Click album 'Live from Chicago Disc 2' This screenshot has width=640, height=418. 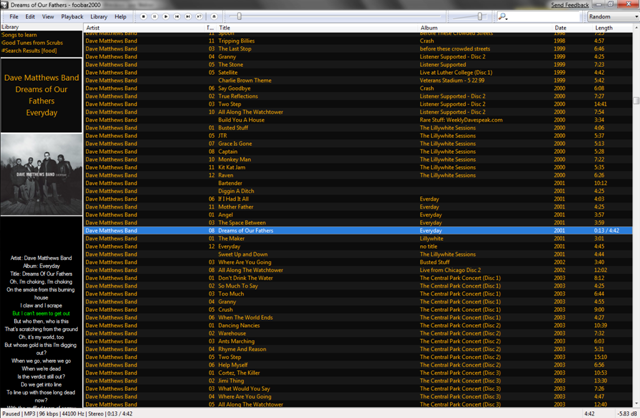click(450, 270)
